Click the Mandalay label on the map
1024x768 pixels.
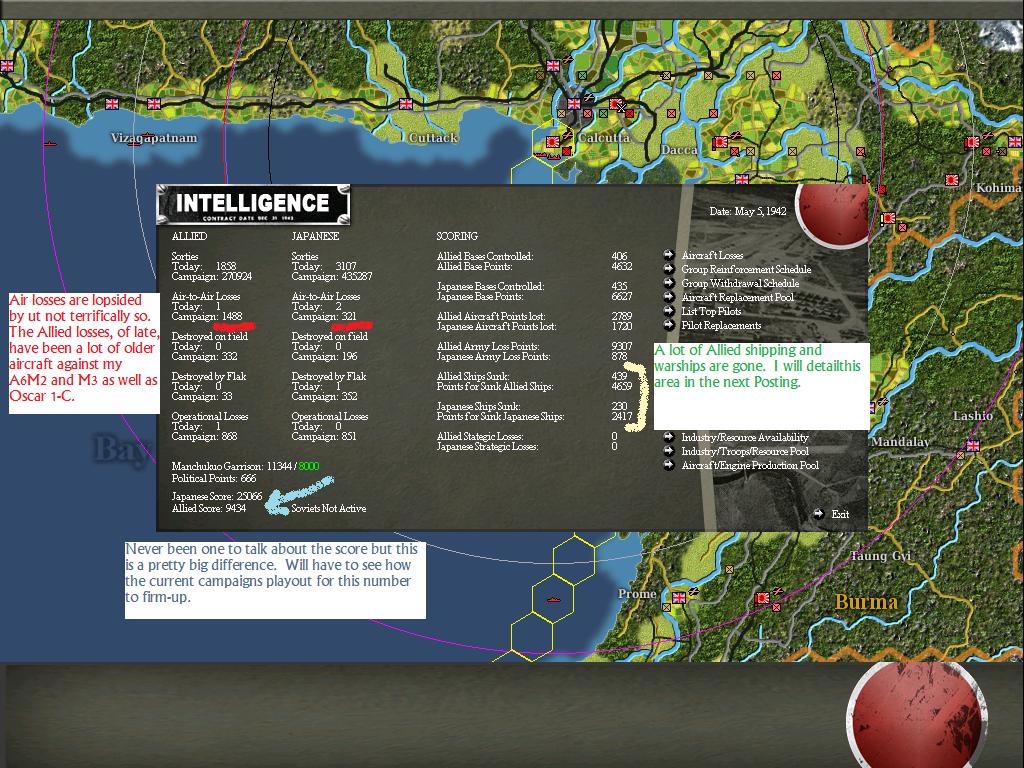[900, 441]
